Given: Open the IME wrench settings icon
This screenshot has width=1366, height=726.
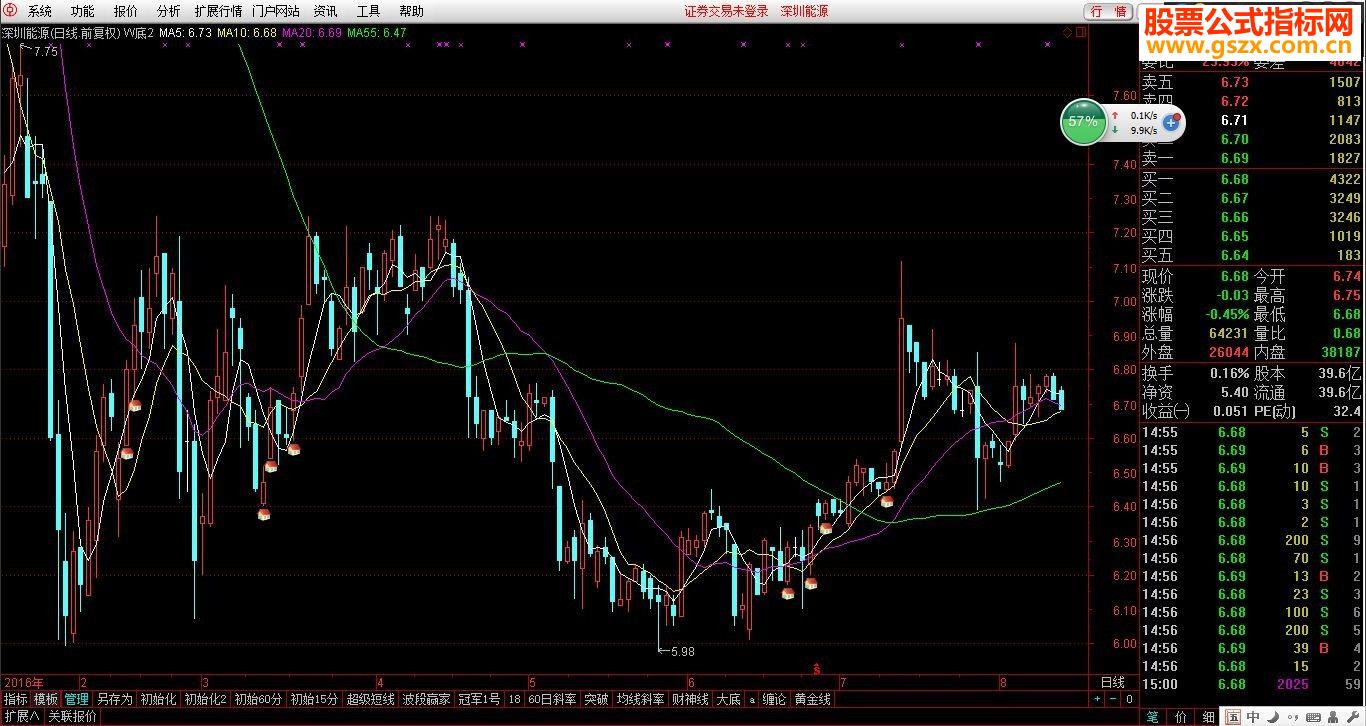Looking at the screenshot, I should coord(1354,717).
